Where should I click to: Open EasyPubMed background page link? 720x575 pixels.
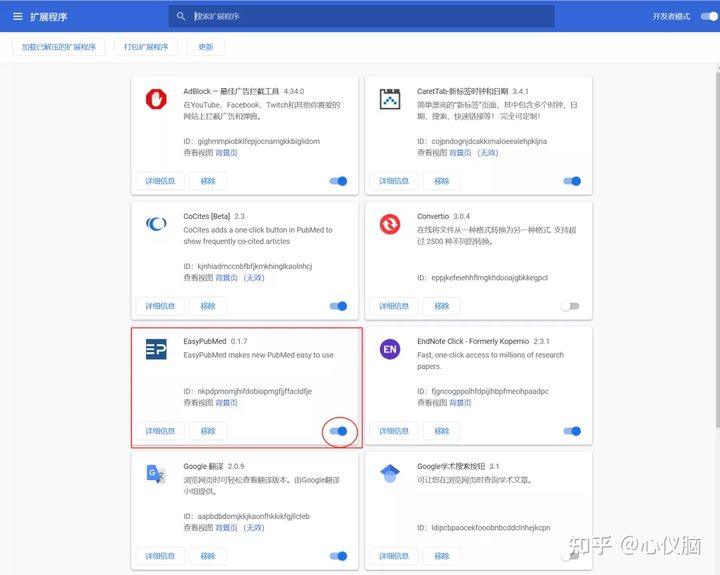226,403
